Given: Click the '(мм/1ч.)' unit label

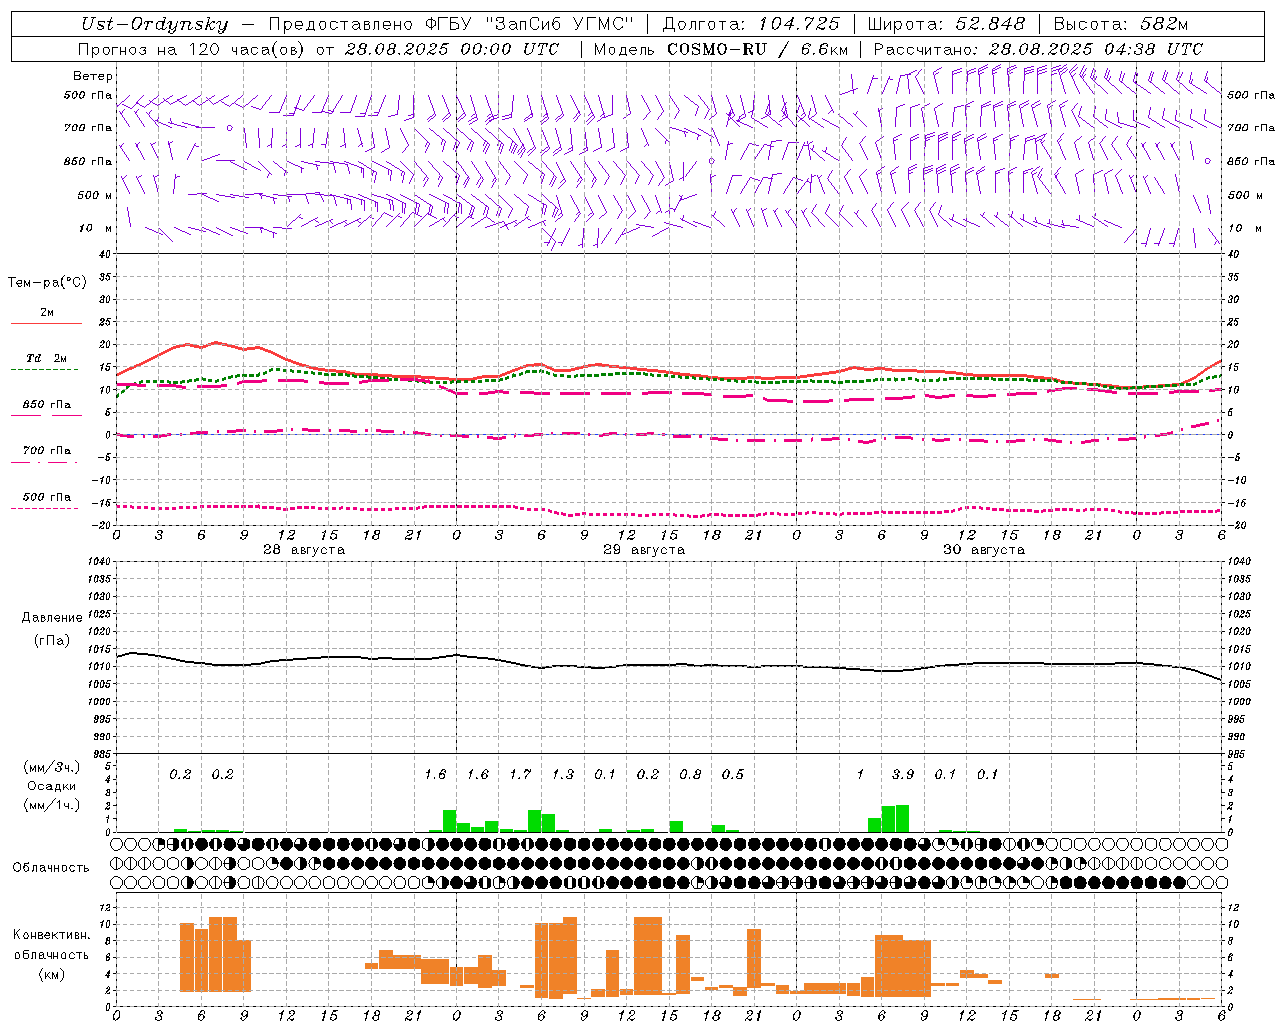Looking at the screenshot, I should [x=52, y=805].
